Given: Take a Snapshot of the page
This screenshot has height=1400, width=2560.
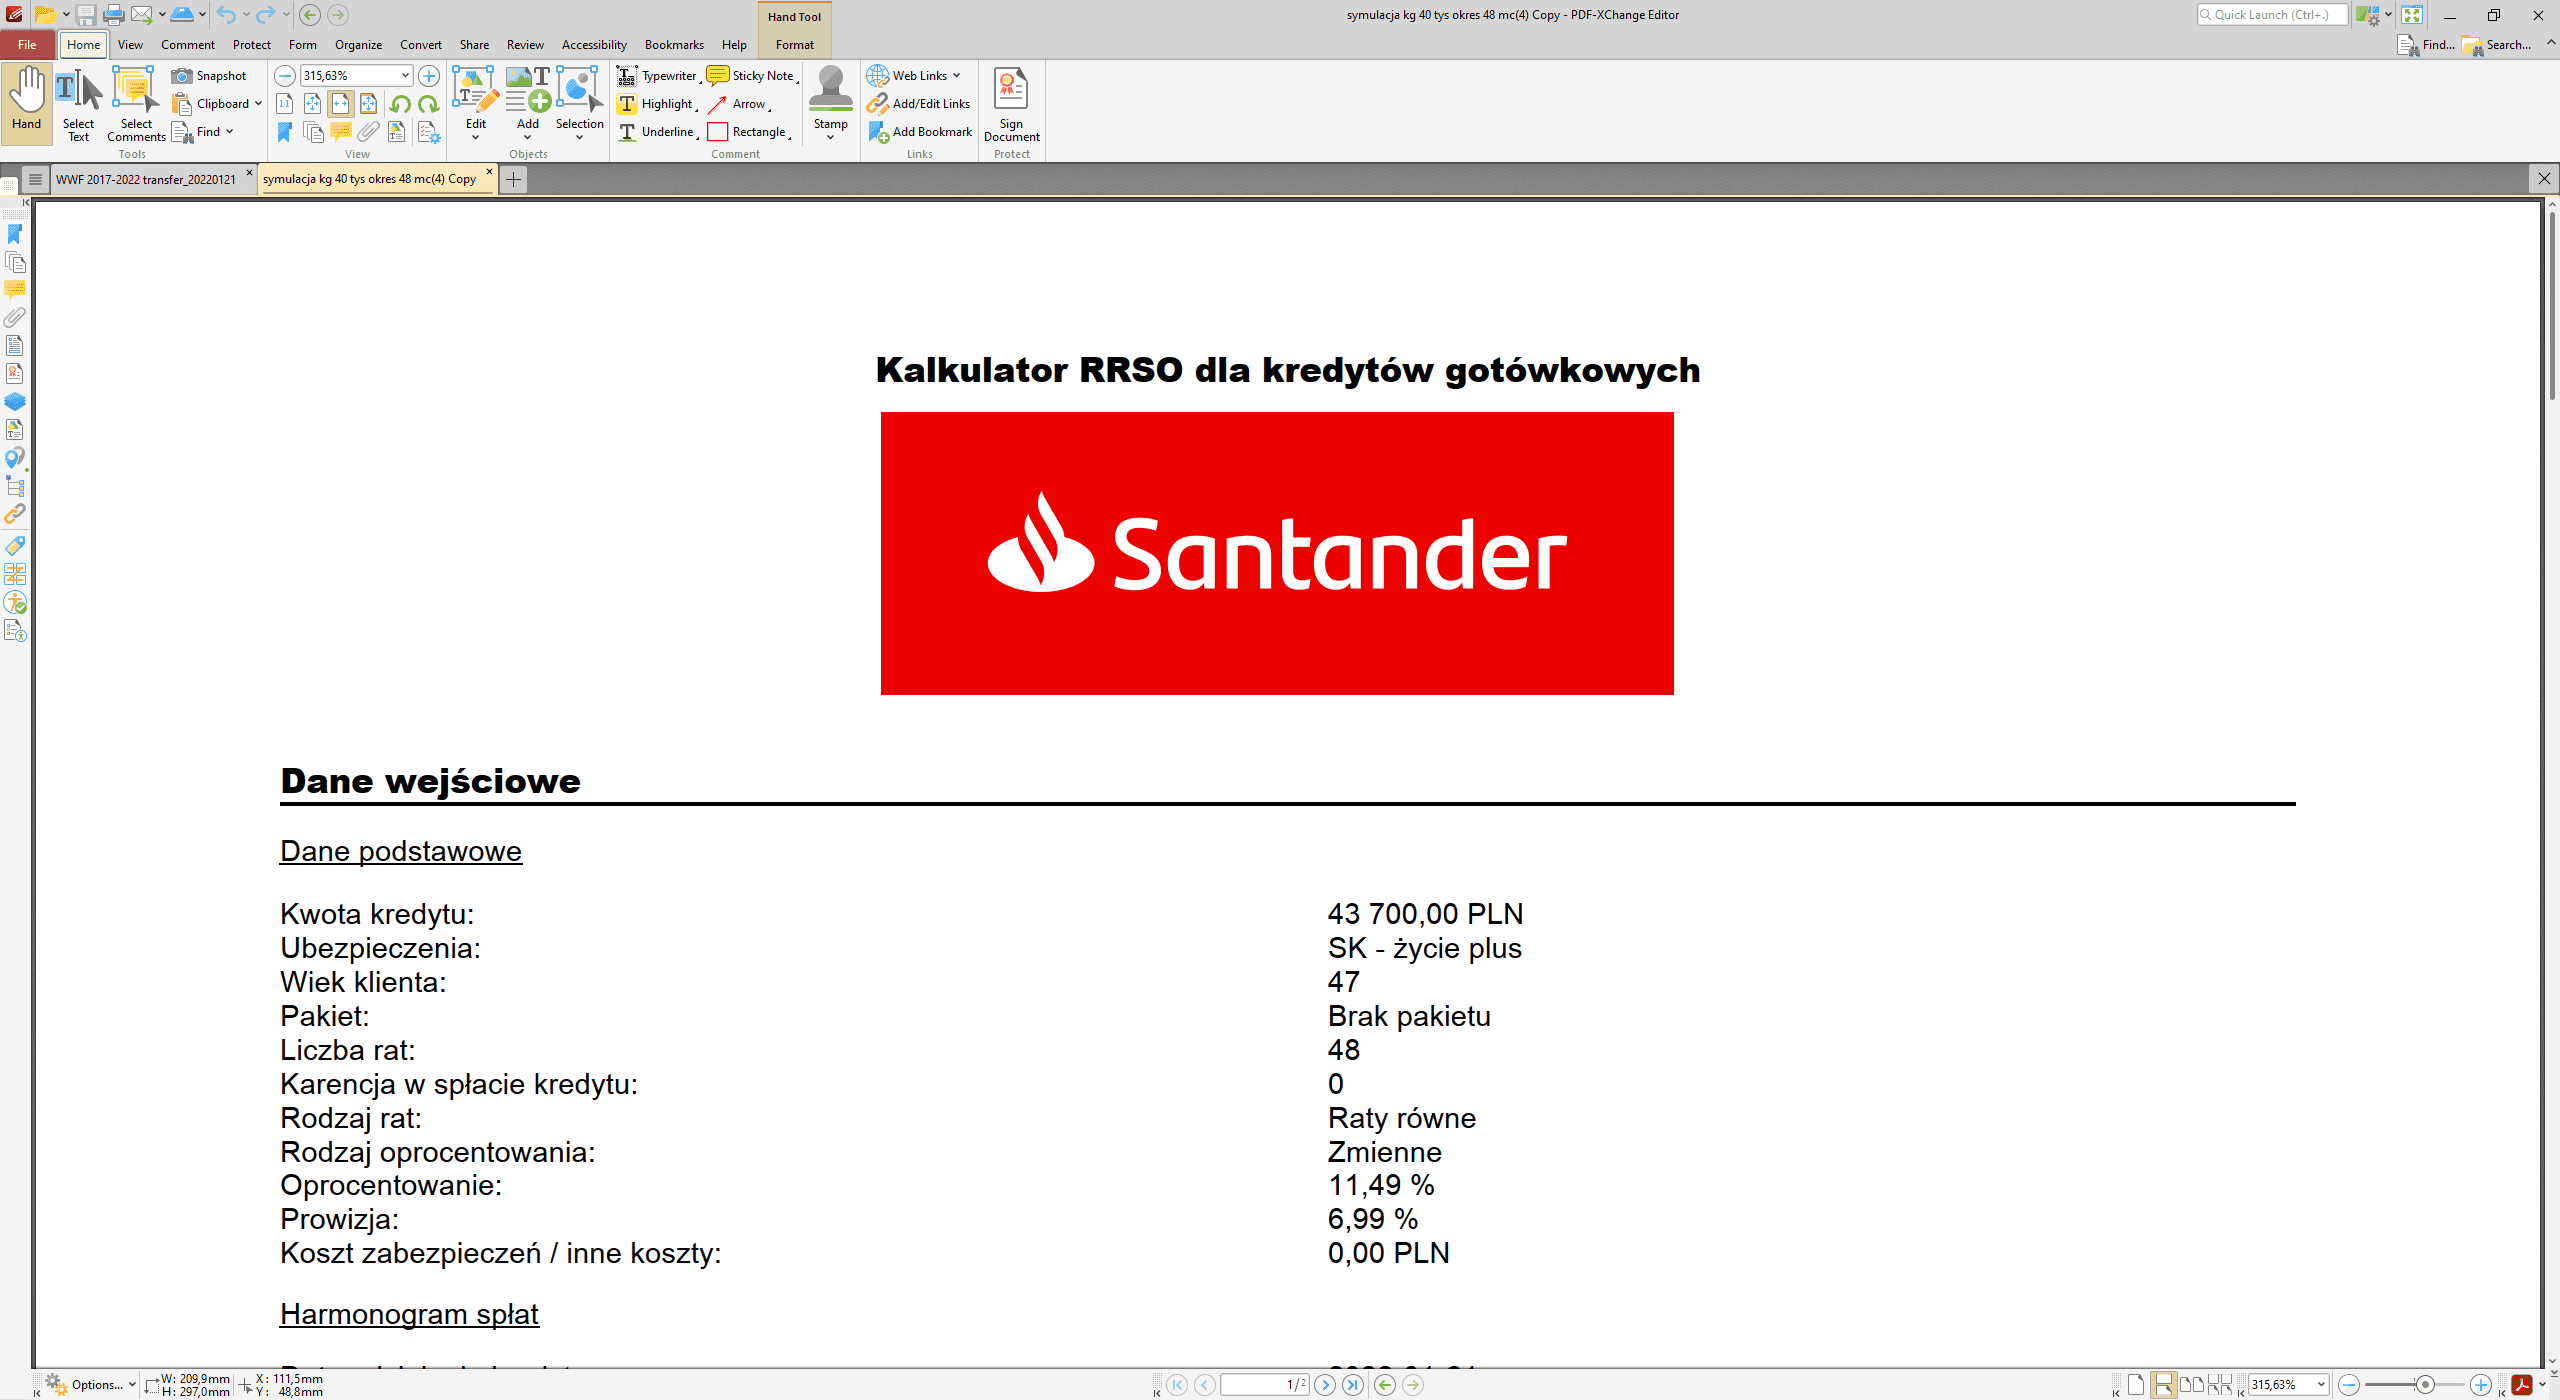Looking at the screenshot, I should tap(209, 76).
